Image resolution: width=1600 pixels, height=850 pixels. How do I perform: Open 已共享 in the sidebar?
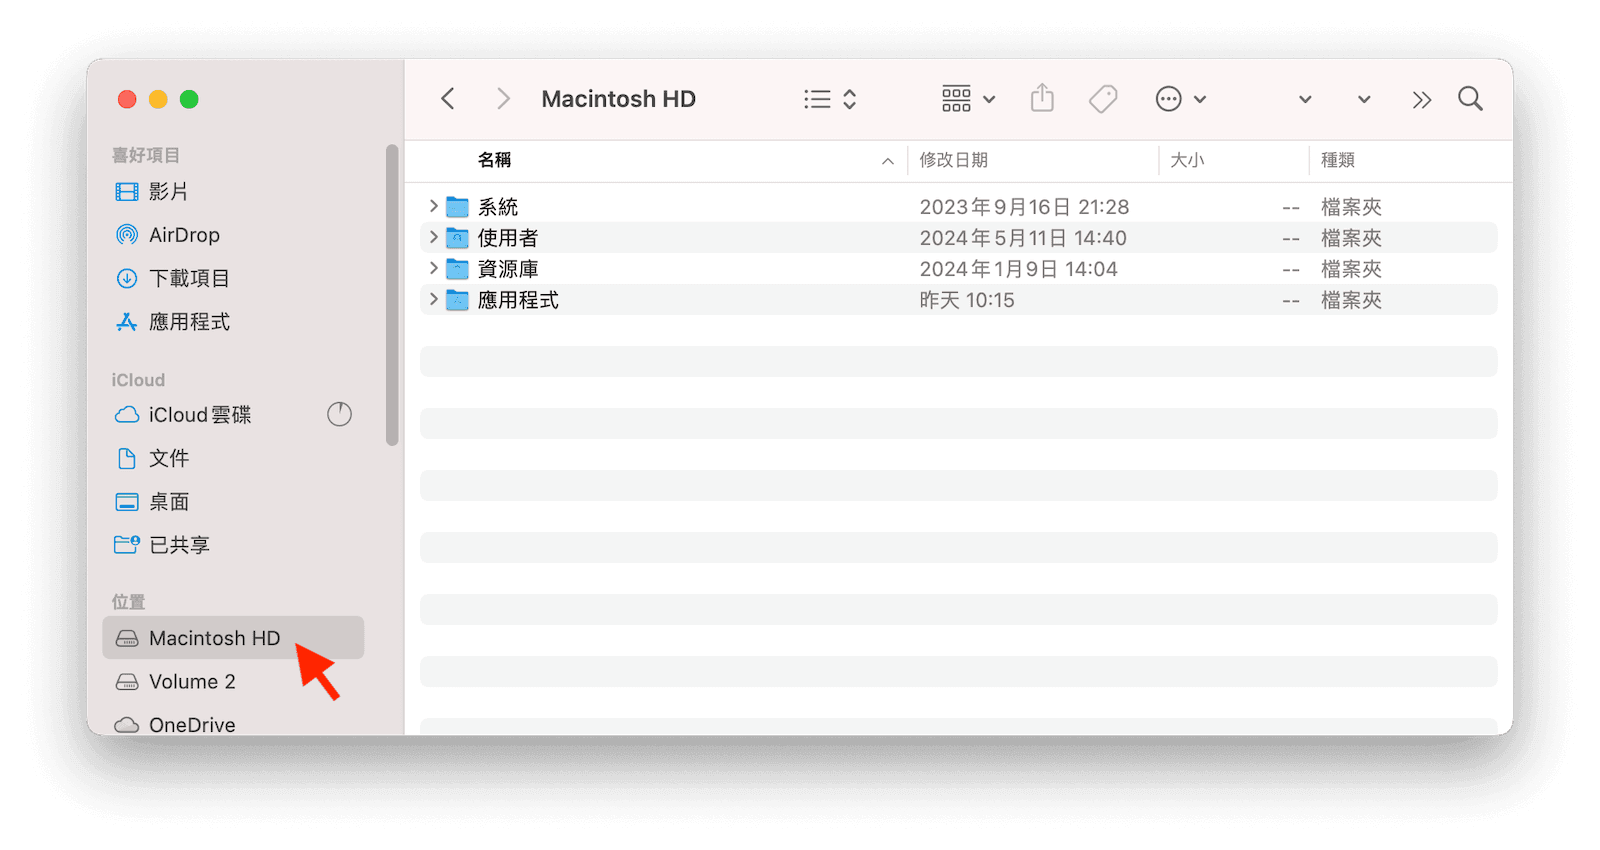(x=233, y=545)
